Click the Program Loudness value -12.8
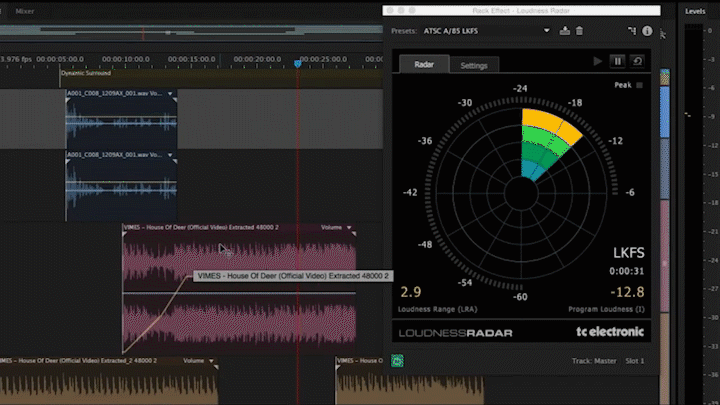Image resolution: width=720 pixels, height=405 pixels. (627, 292)
